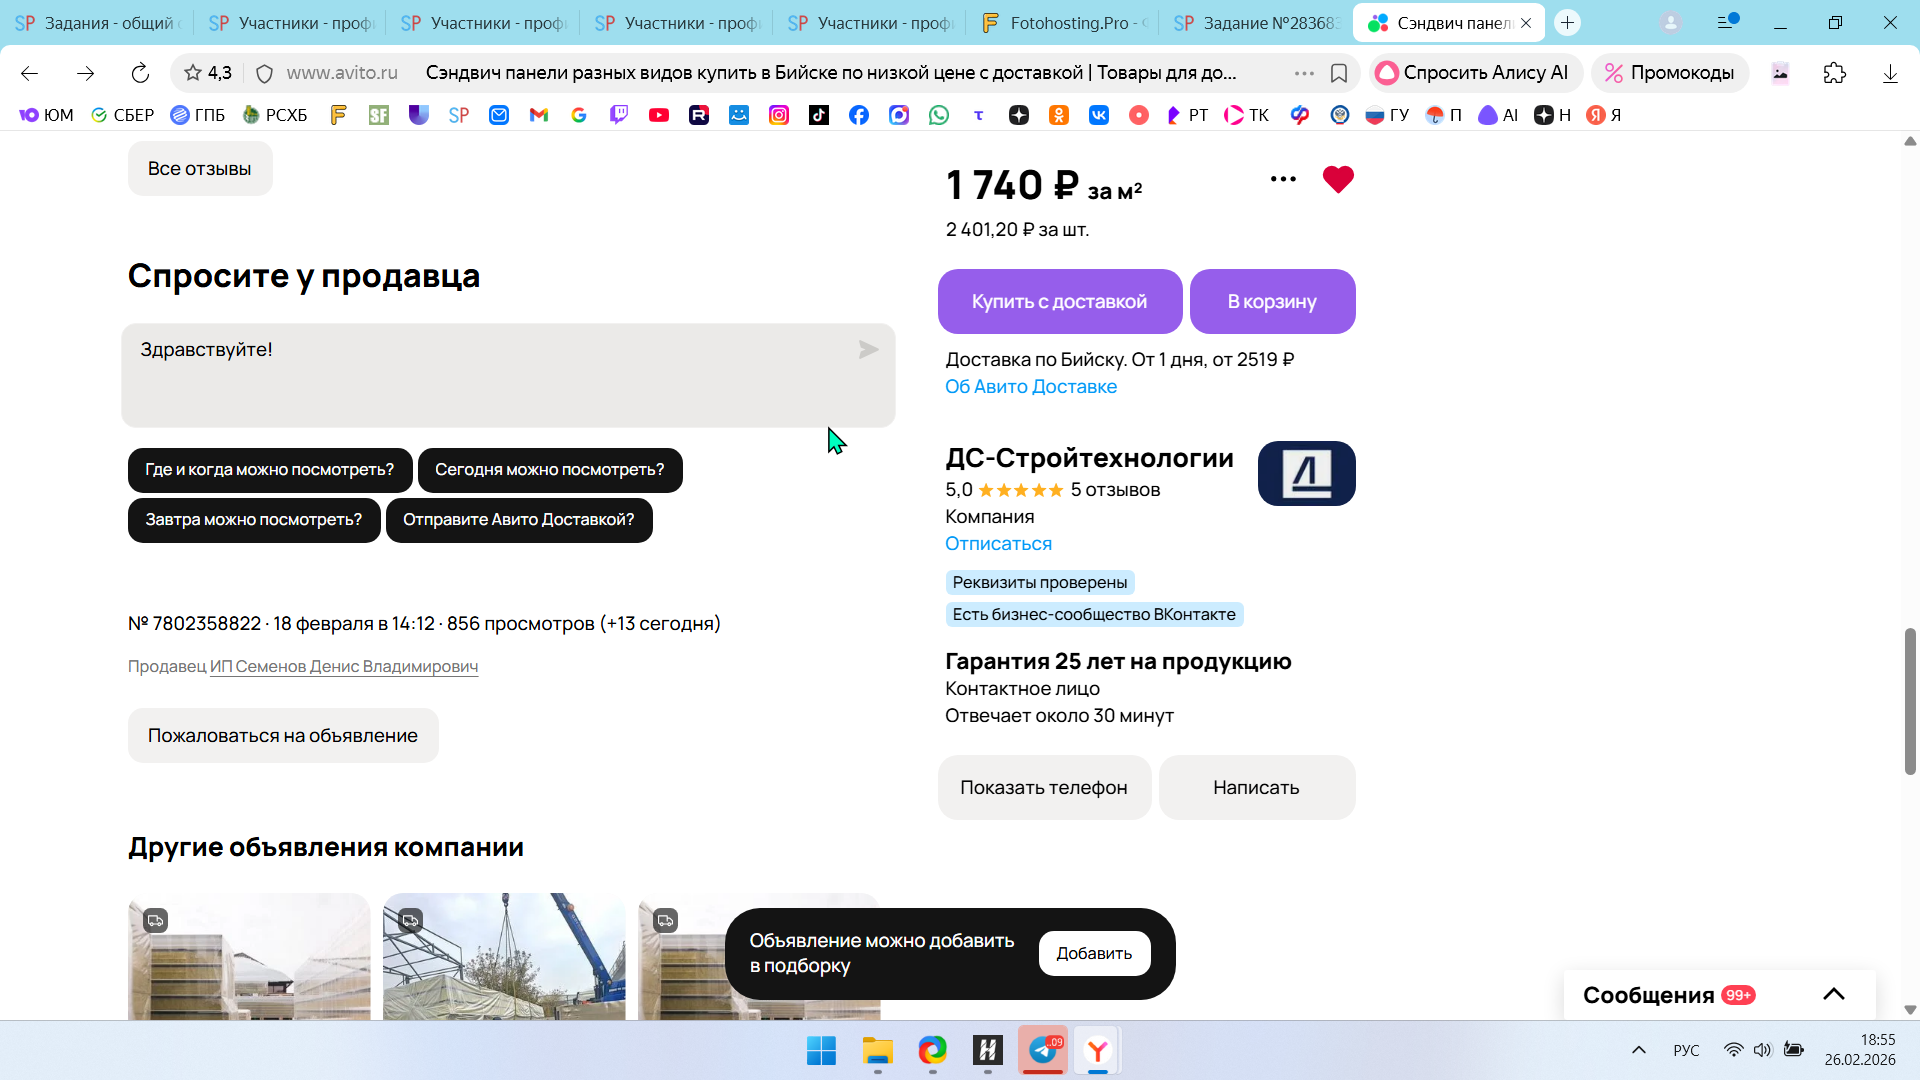
Task: Open ДС-Стройтехнологии company logo
Action: 1306,474
